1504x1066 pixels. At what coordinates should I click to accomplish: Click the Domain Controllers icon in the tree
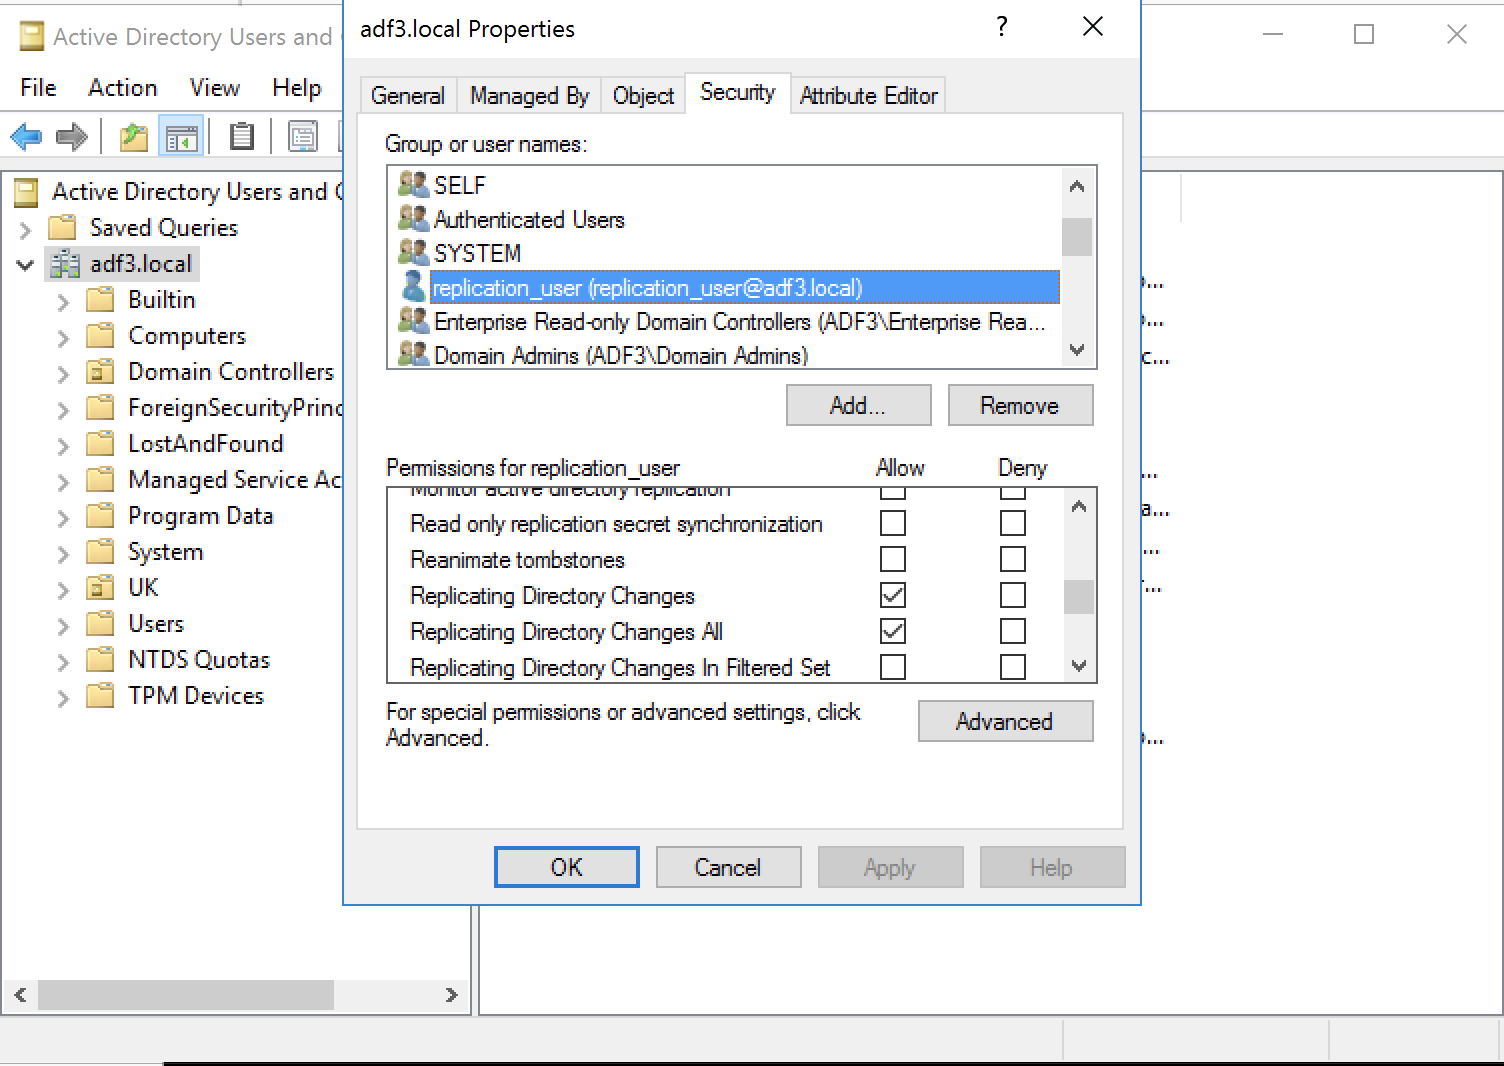click(101, 371)
